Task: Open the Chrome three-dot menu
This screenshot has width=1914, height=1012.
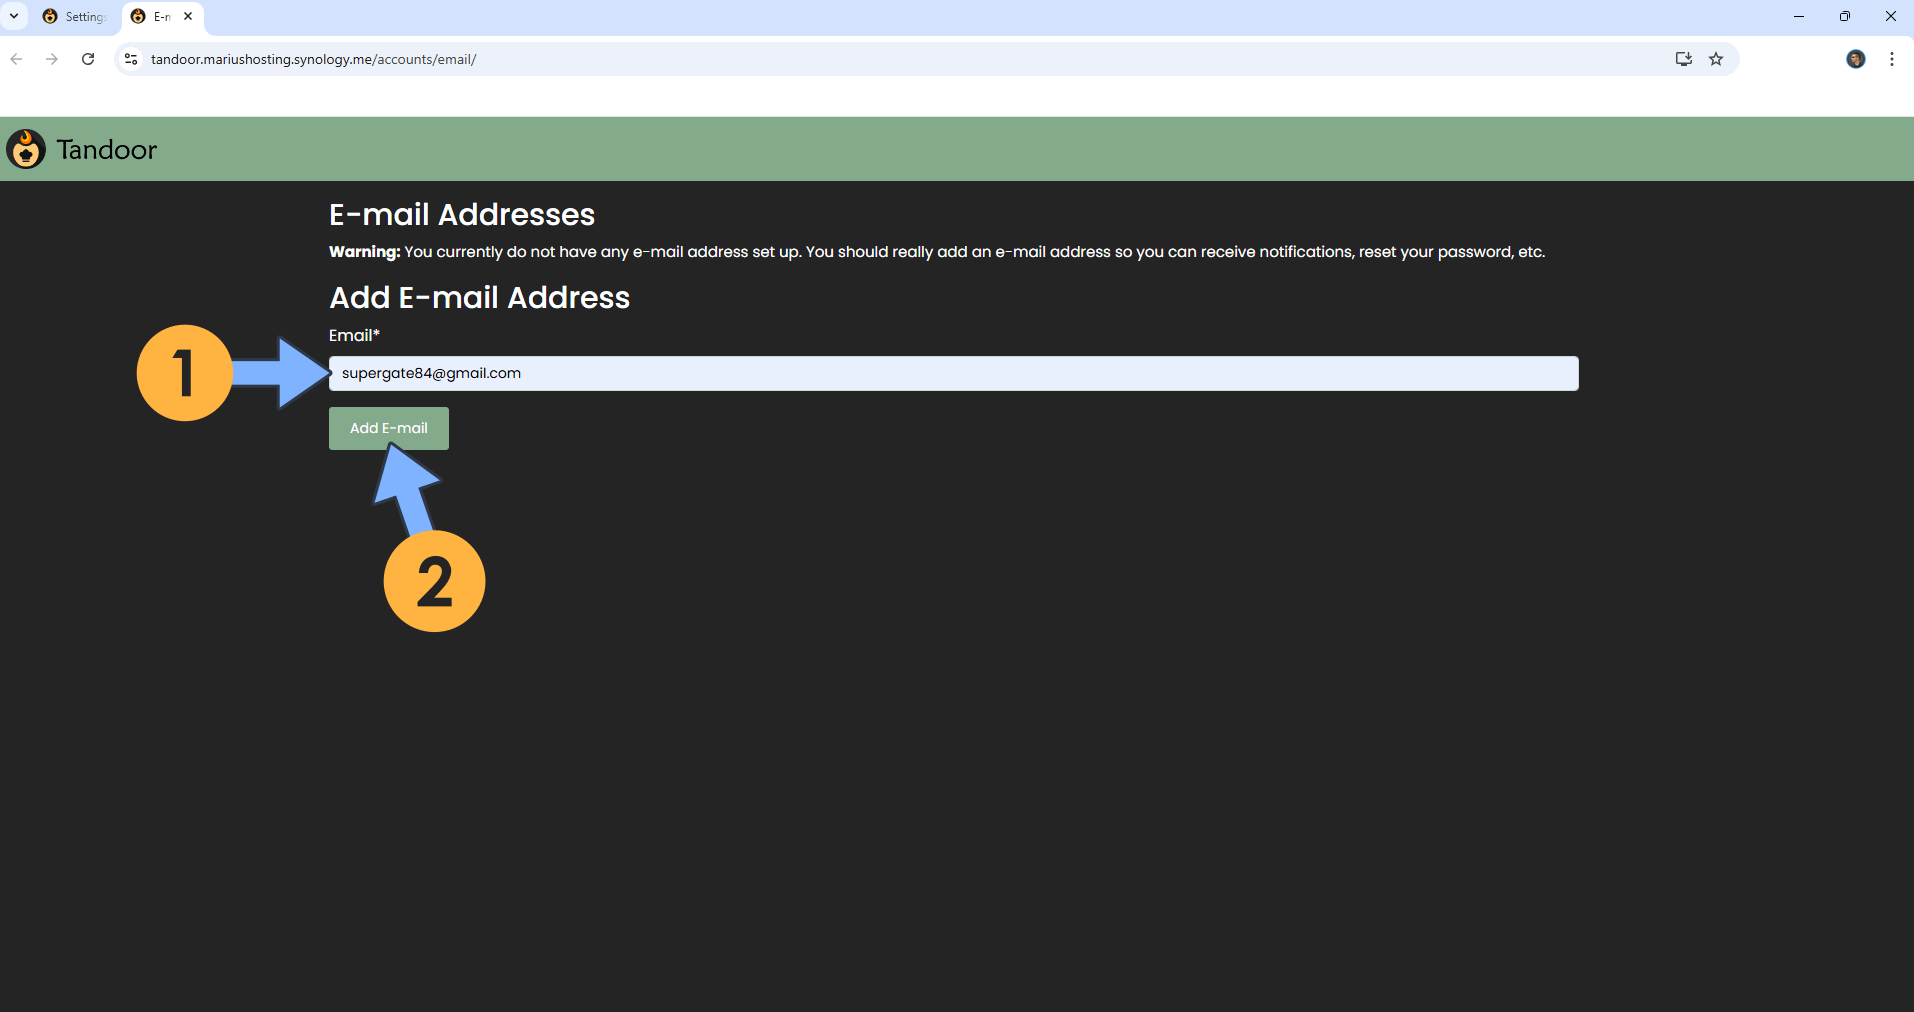Action: (x=1891, y=59)
